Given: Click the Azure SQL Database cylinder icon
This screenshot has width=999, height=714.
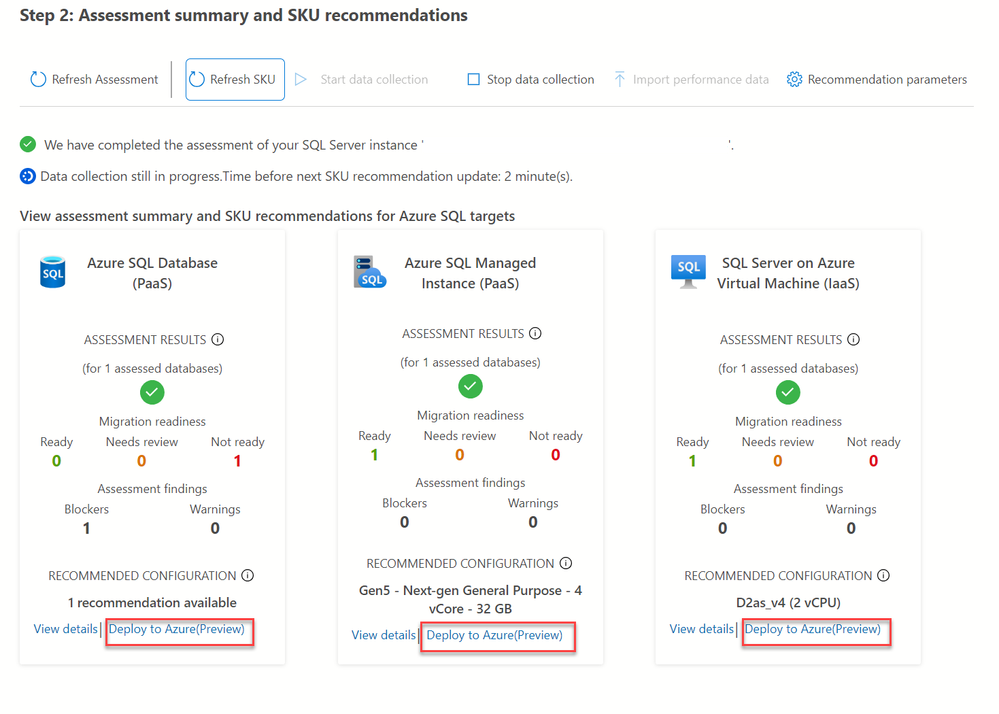Looking at the screenshot, I should pos(52,273).
